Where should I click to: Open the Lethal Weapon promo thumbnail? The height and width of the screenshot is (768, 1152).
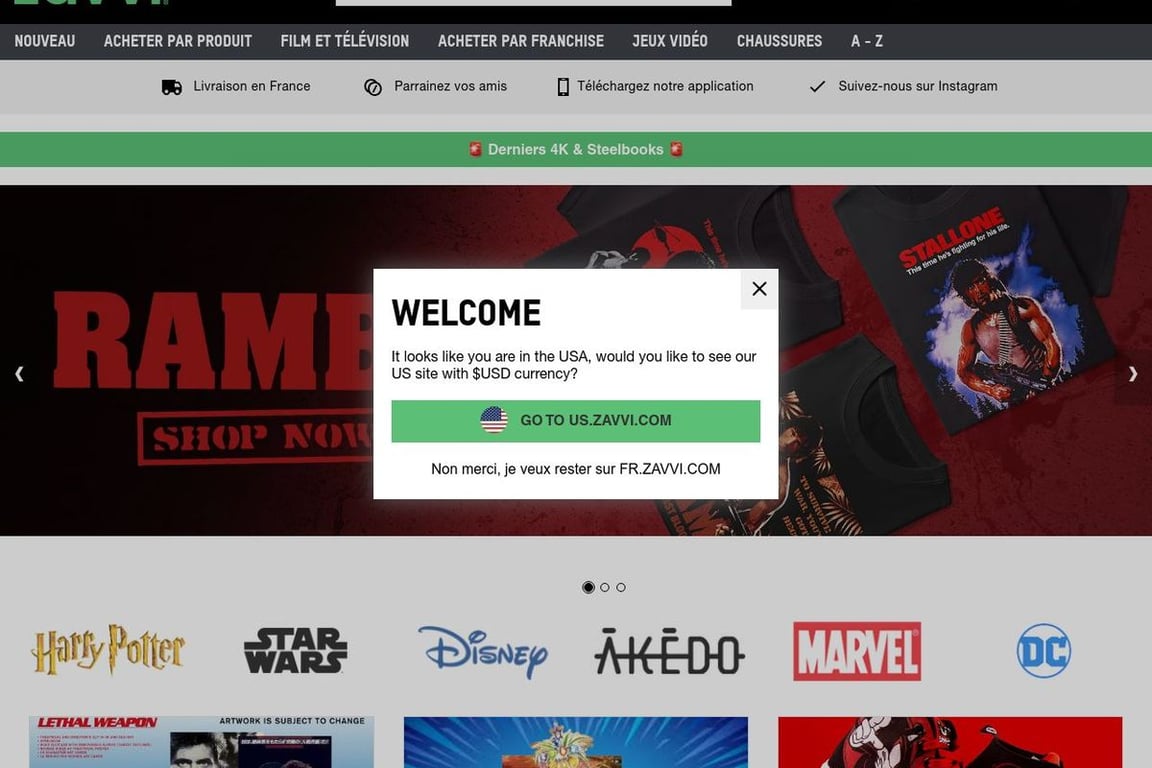pyautogui.click(x=201, y=742)
